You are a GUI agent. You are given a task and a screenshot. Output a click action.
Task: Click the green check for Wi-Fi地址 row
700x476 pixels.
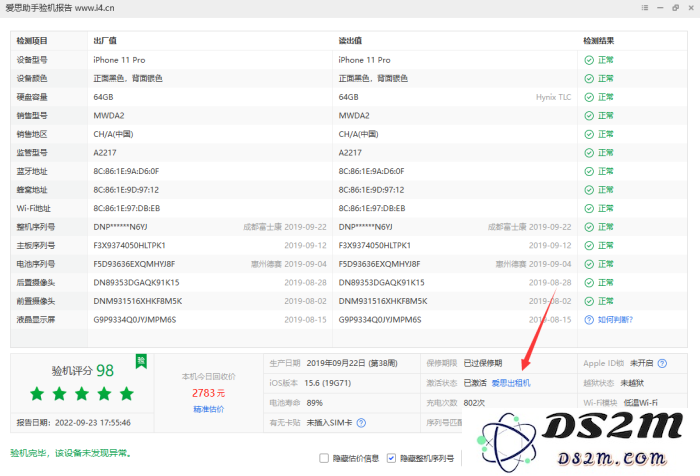(589, 209)
